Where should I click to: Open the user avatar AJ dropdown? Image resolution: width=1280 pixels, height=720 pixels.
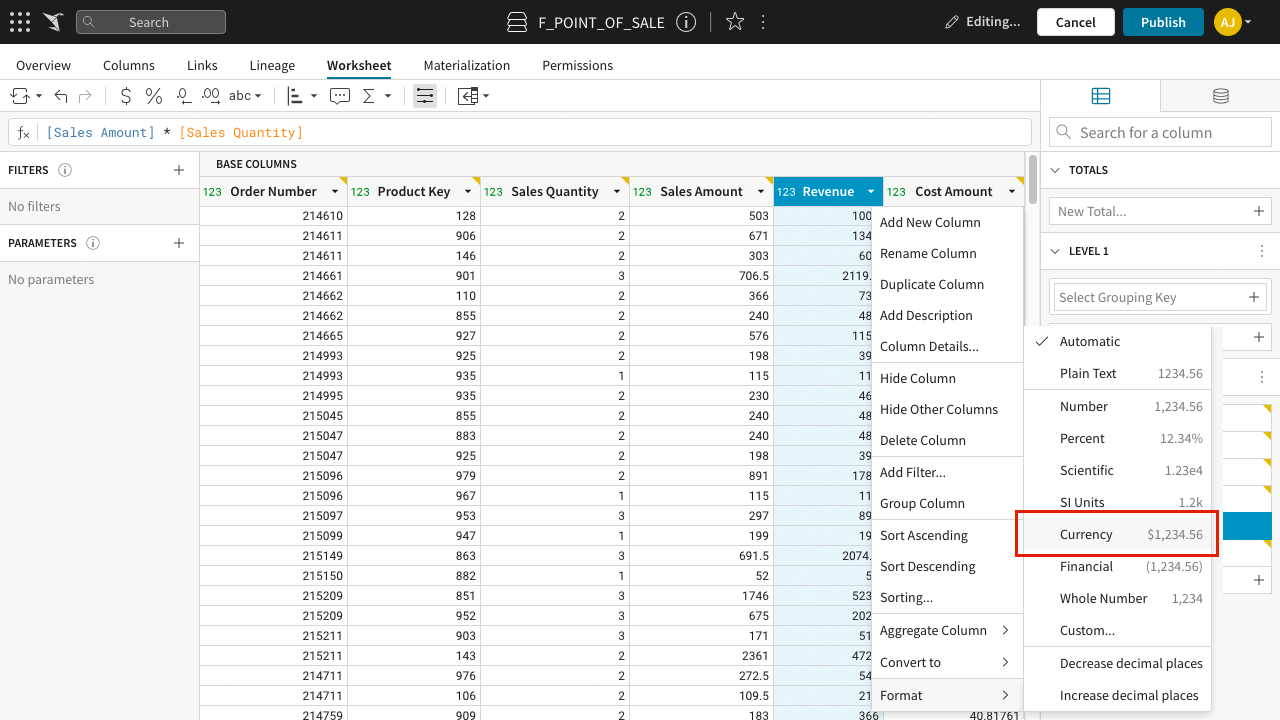coord(1234,22)
